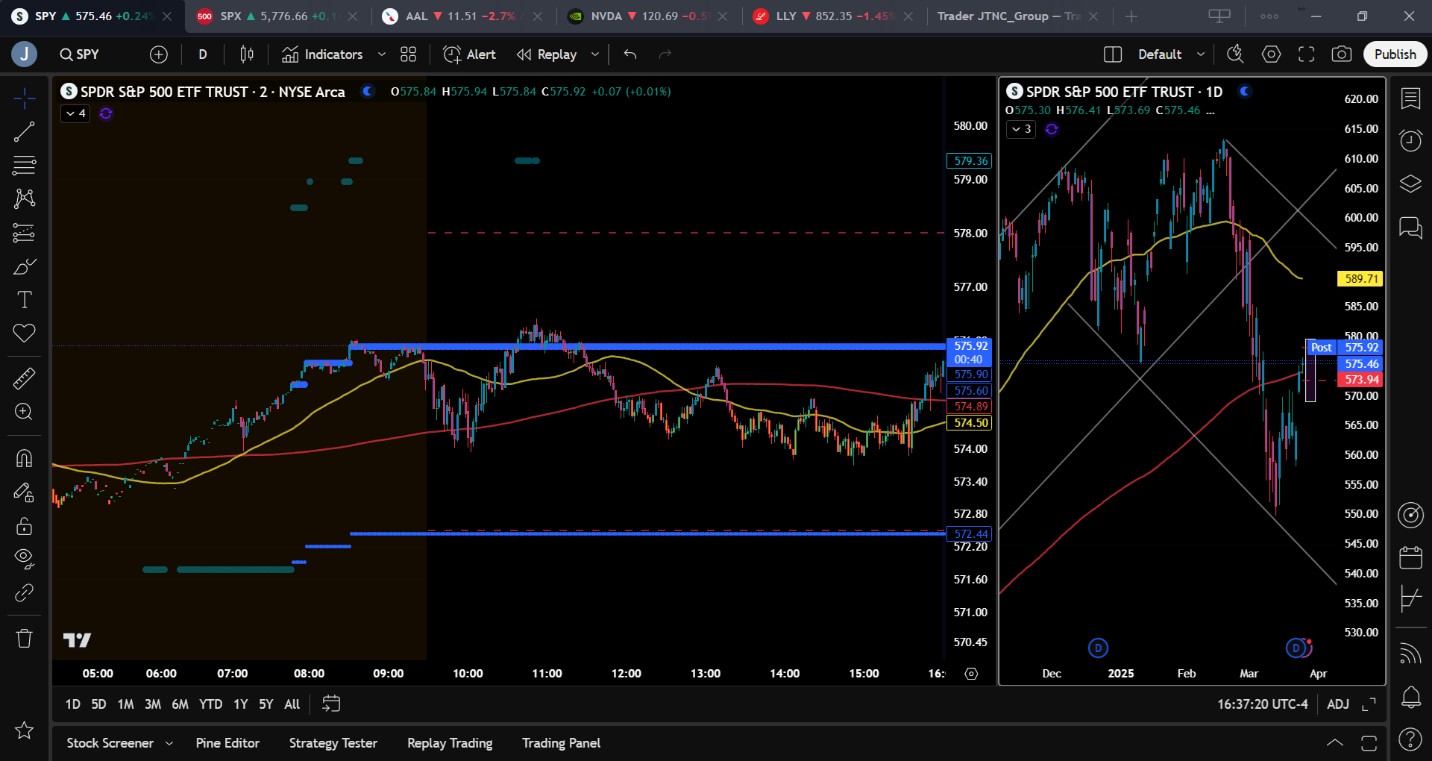Toggle hide all drawings eye icon
Image resolution: width=1432 pixels, height=761 pixels.
click(24, 559)
